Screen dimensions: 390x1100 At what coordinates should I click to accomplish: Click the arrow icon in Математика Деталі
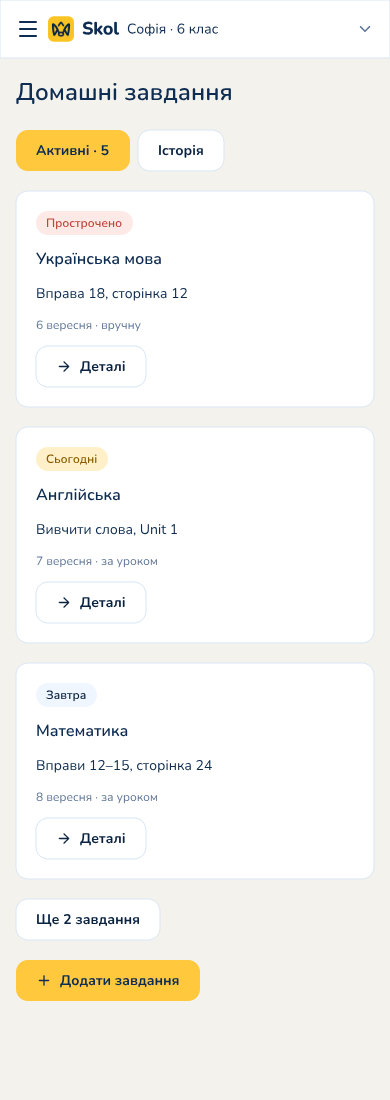pos(64,838)
